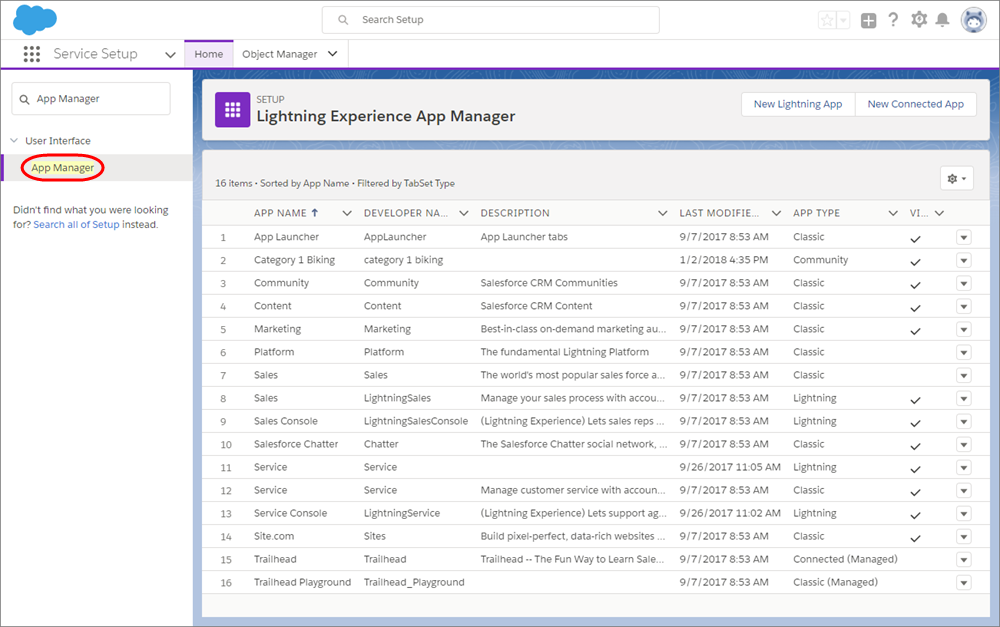1000x627 pixels.
Task: Click the purple App Manager grid icon
Action: (233, 110)
